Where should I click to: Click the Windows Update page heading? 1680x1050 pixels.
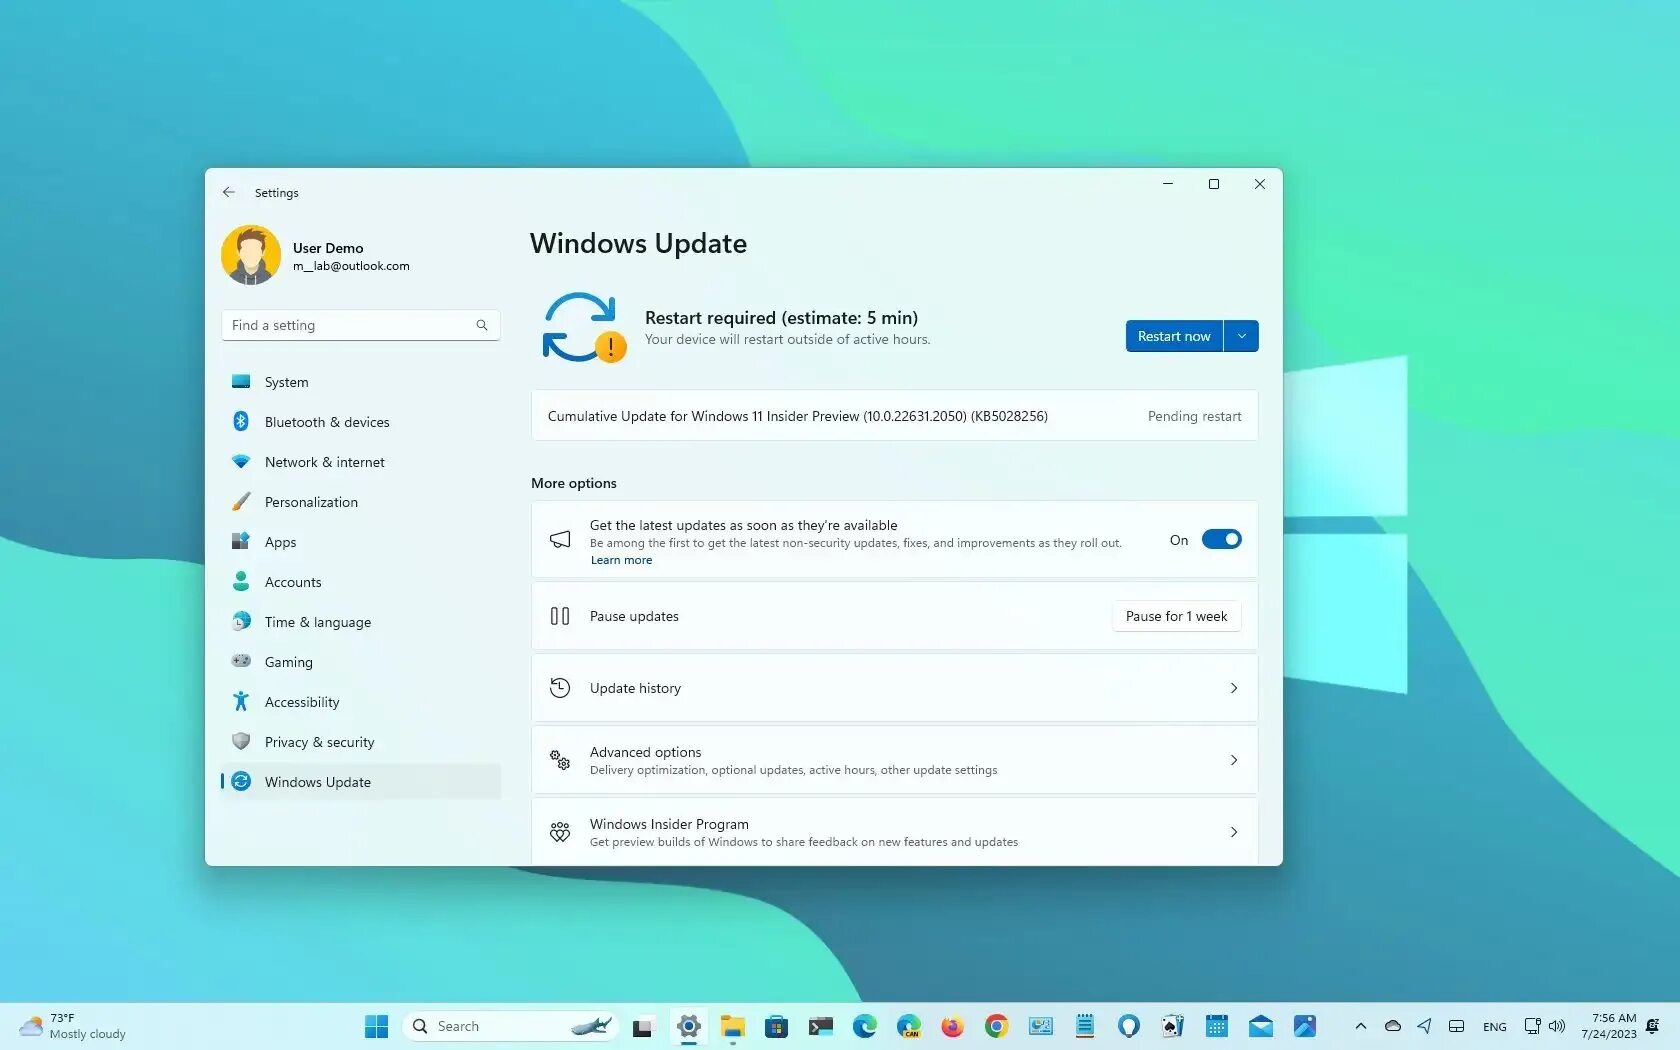click(x=638, y=244)
